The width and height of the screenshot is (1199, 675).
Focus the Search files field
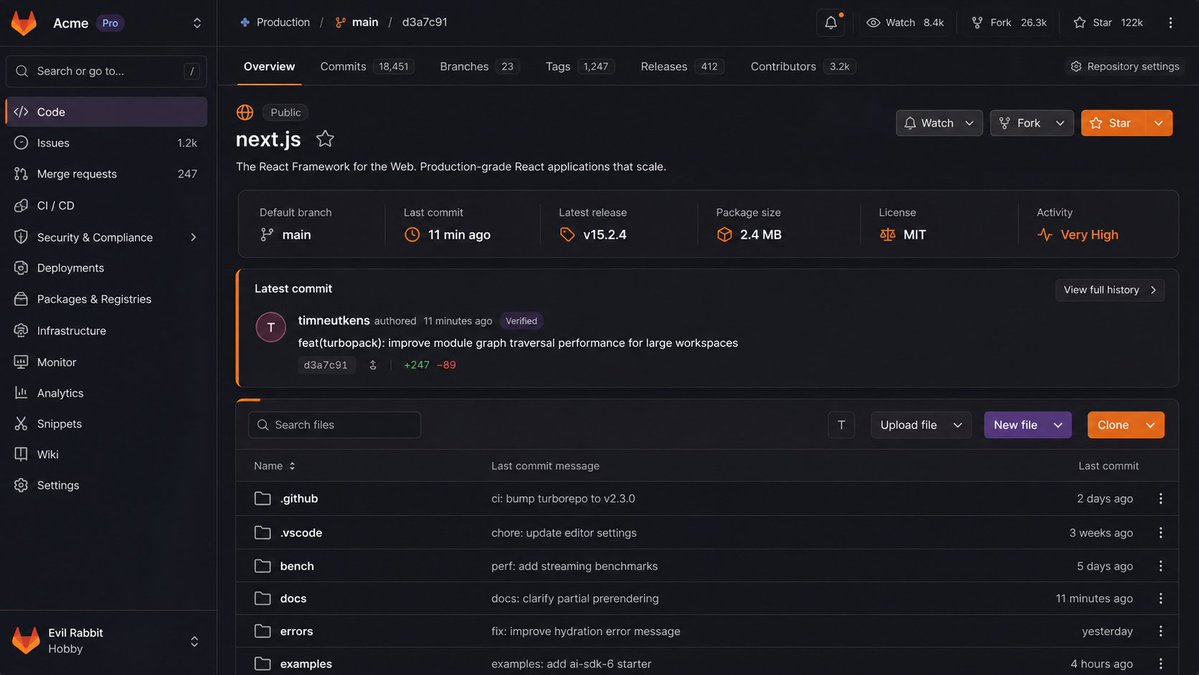pos(334,425)
